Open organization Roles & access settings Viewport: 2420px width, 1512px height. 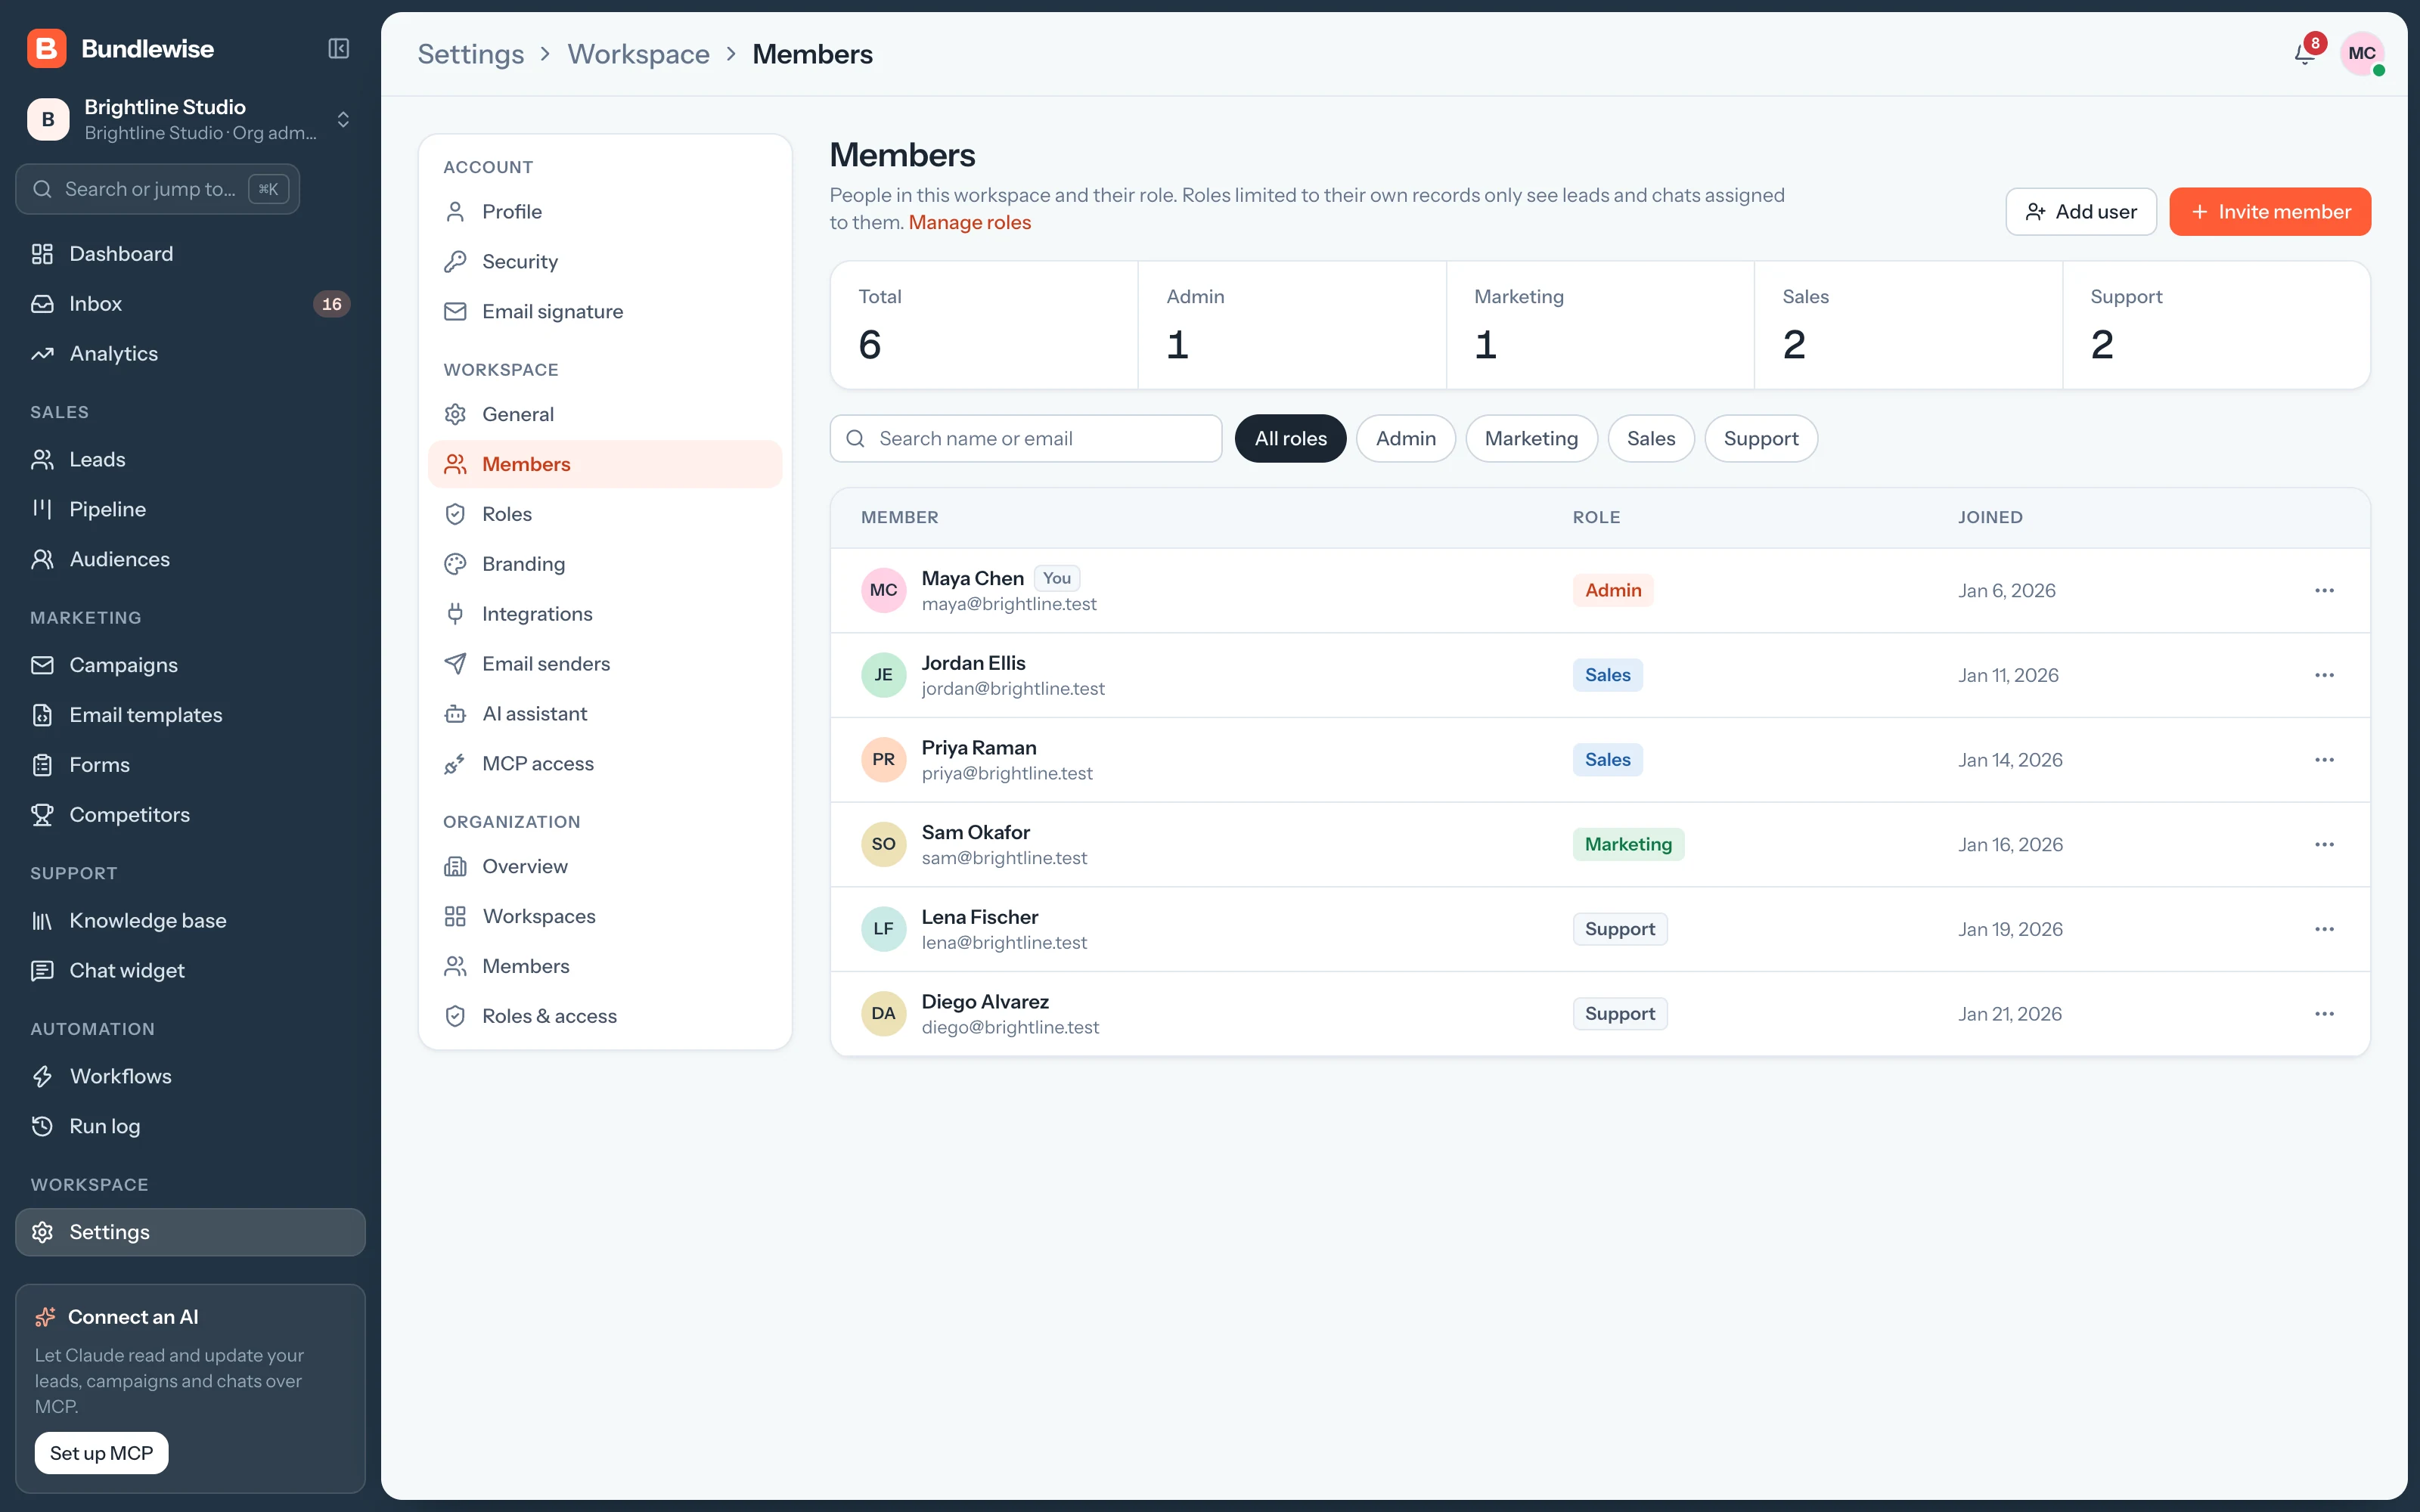pyautogui.click(x=605, y=1016)
